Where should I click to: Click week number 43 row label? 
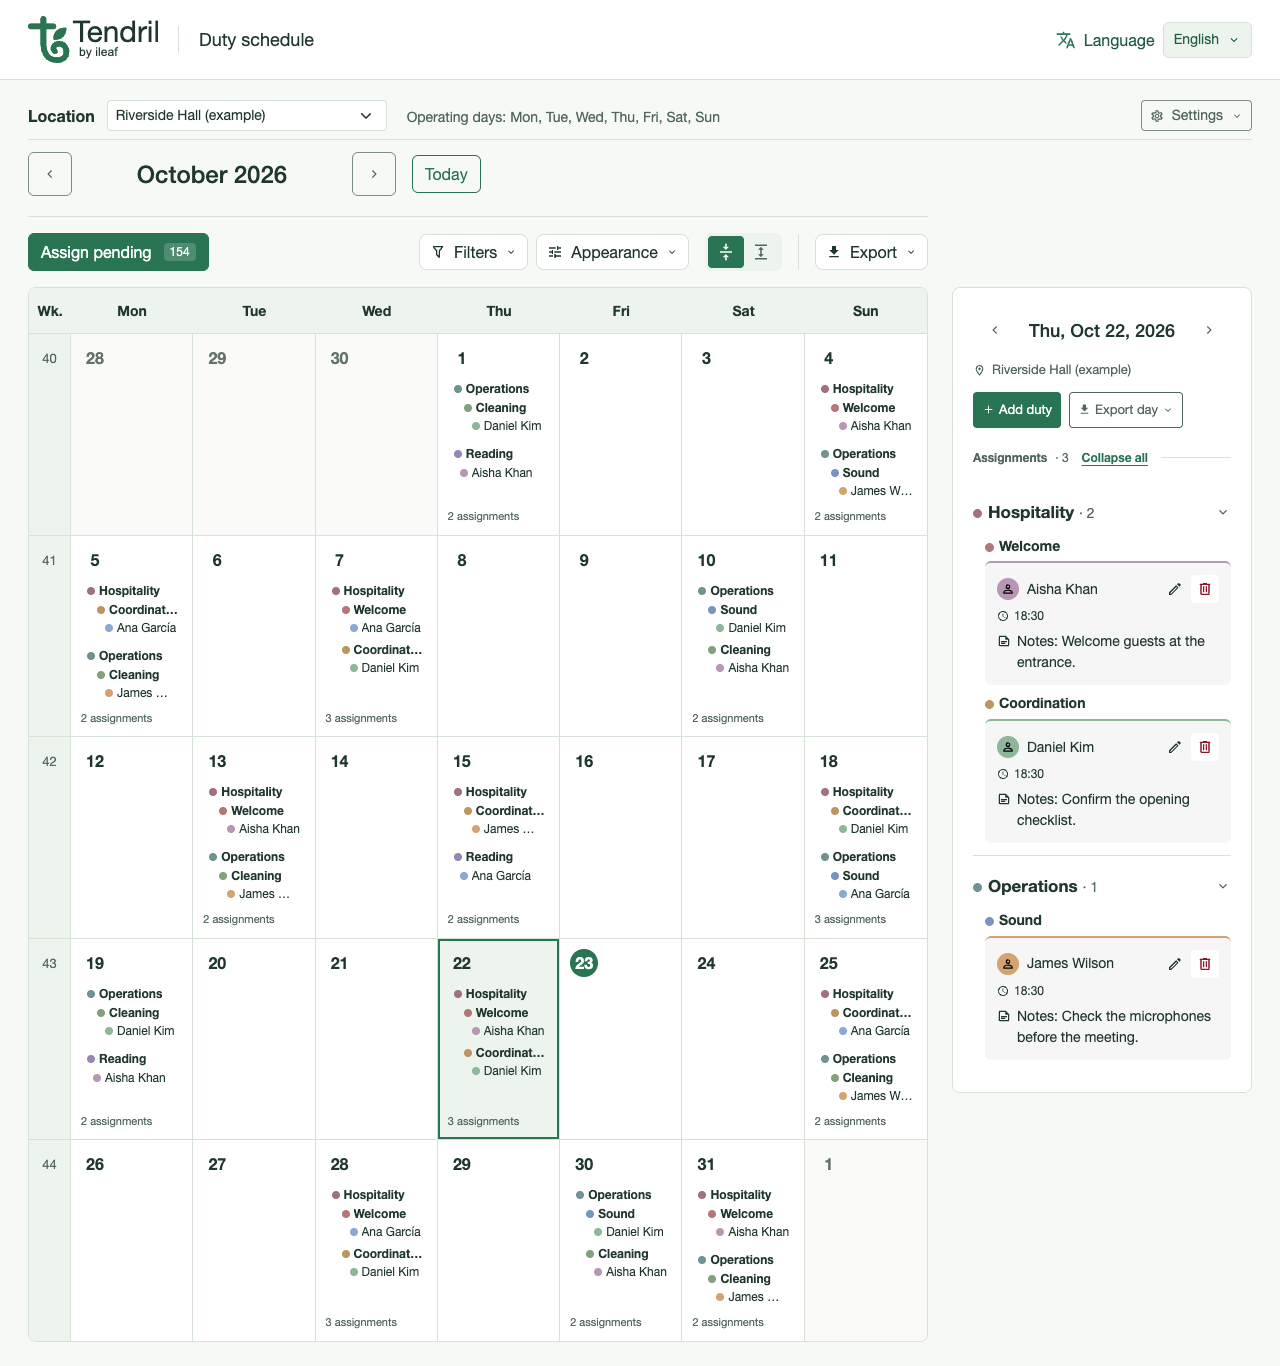click(x=49, y=964)
